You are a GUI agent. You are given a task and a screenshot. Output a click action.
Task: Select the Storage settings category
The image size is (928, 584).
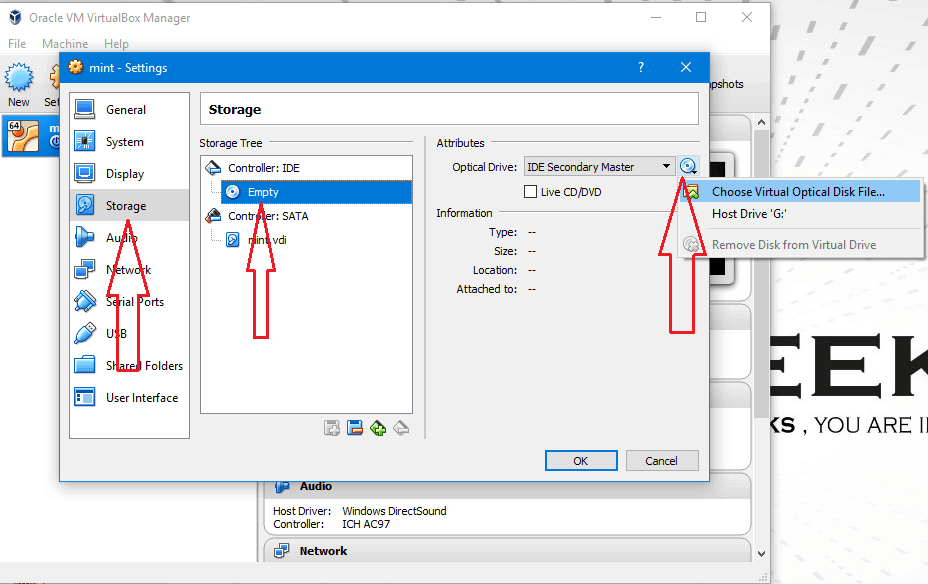[129, 205]
